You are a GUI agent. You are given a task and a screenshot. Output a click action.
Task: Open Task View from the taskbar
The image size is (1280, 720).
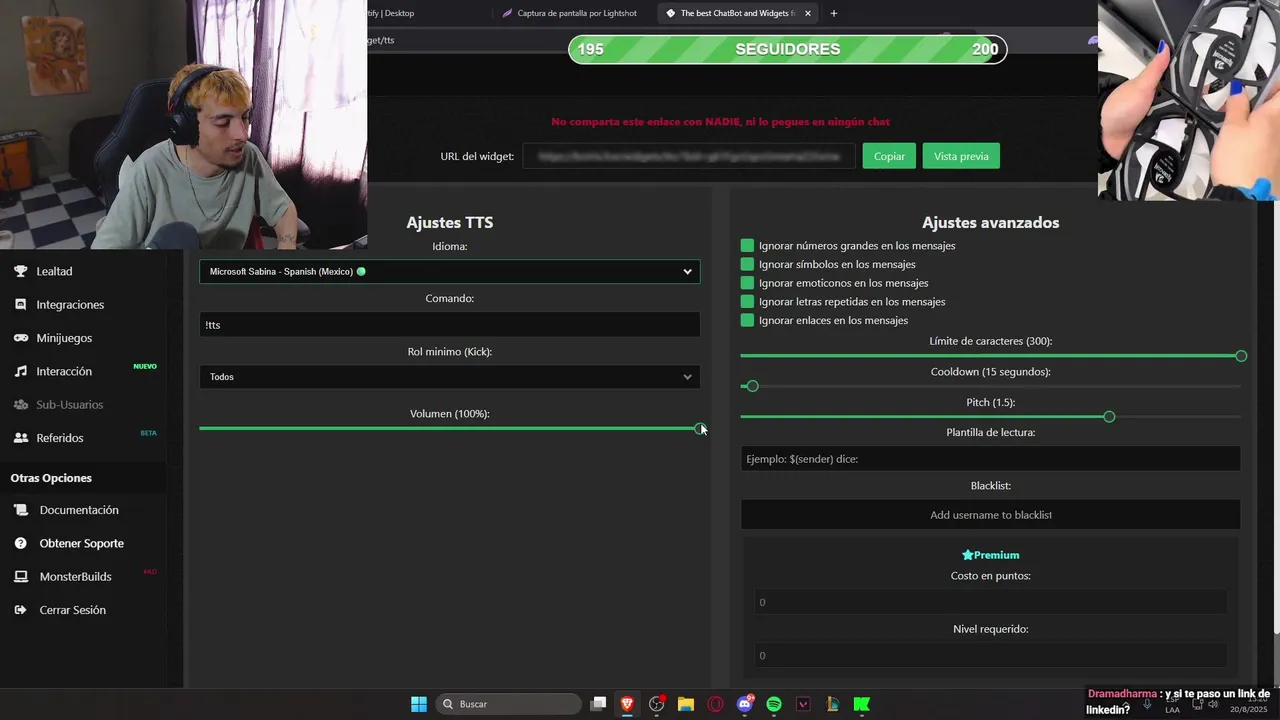point(598,704)
